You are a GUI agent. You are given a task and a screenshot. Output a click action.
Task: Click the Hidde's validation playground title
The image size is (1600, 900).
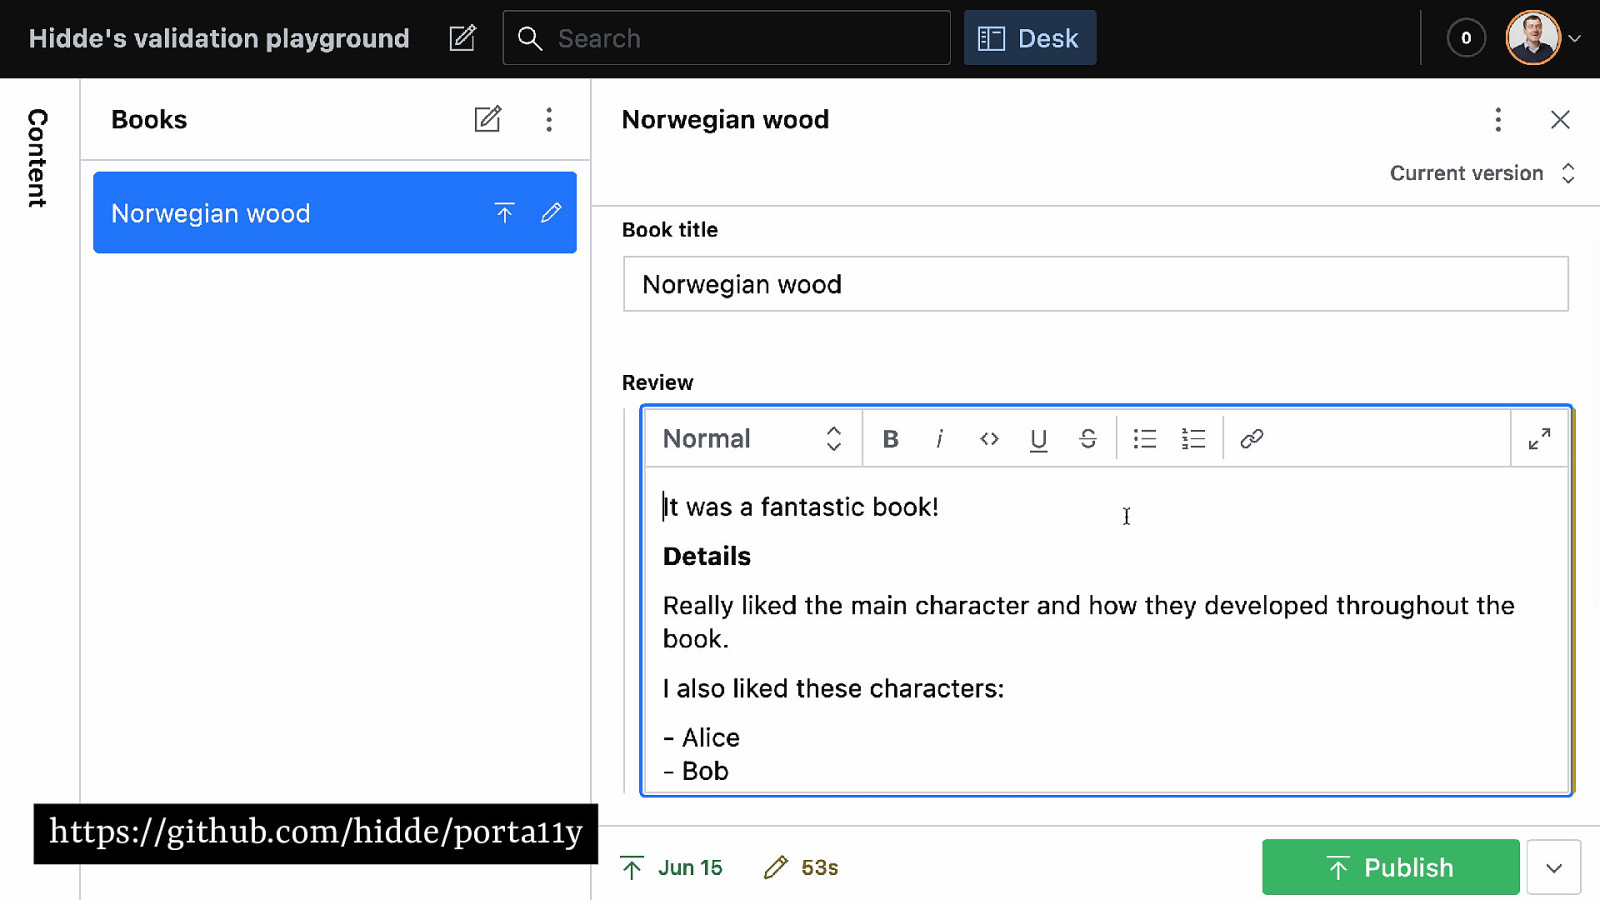tap(219, 38)
